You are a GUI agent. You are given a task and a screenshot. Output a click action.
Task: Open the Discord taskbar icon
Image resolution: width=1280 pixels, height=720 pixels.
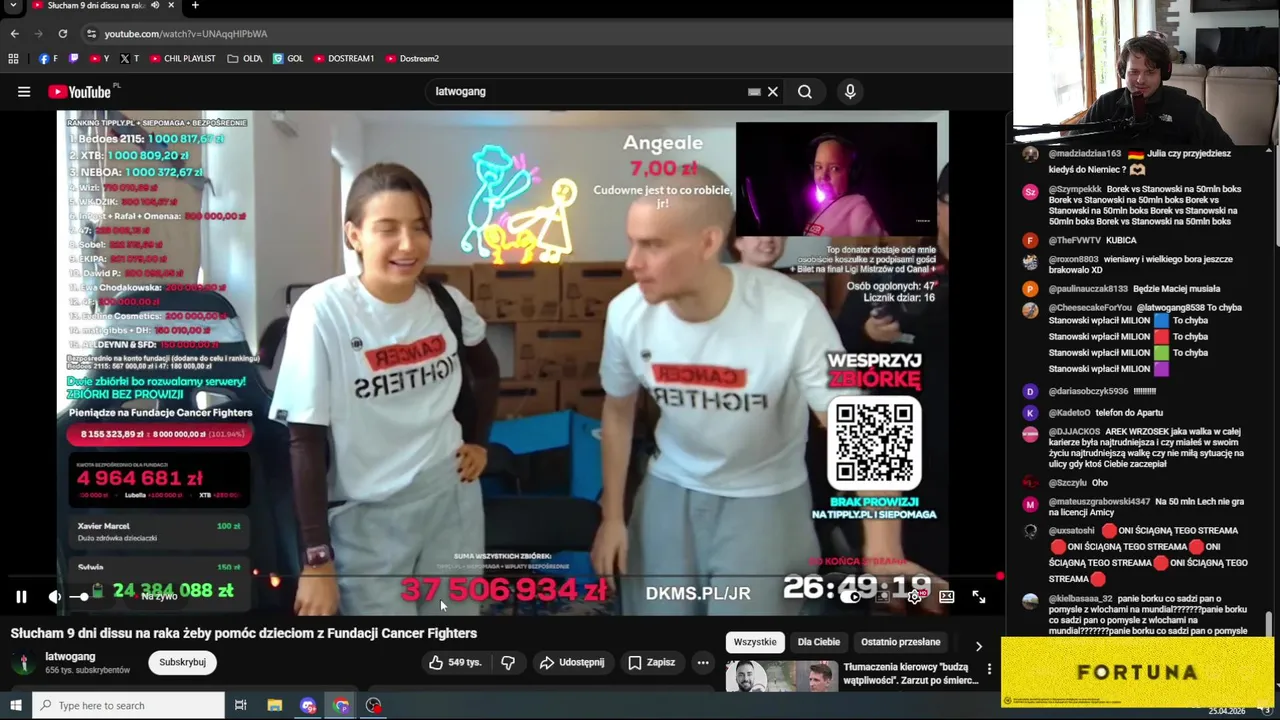tap(308, 706)
